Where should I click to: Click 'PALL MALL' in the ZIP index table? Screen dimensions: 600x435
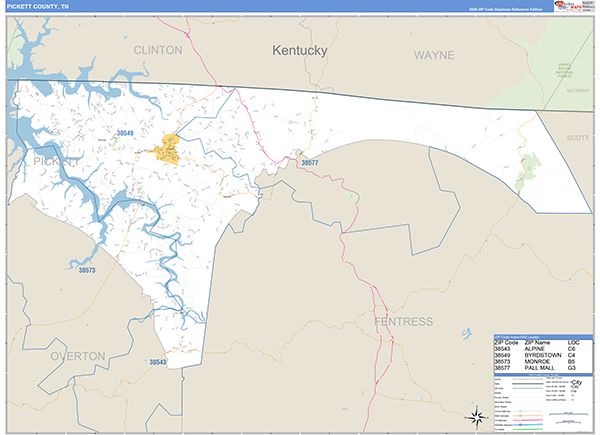pyautogui.click(x=539, y=368)
